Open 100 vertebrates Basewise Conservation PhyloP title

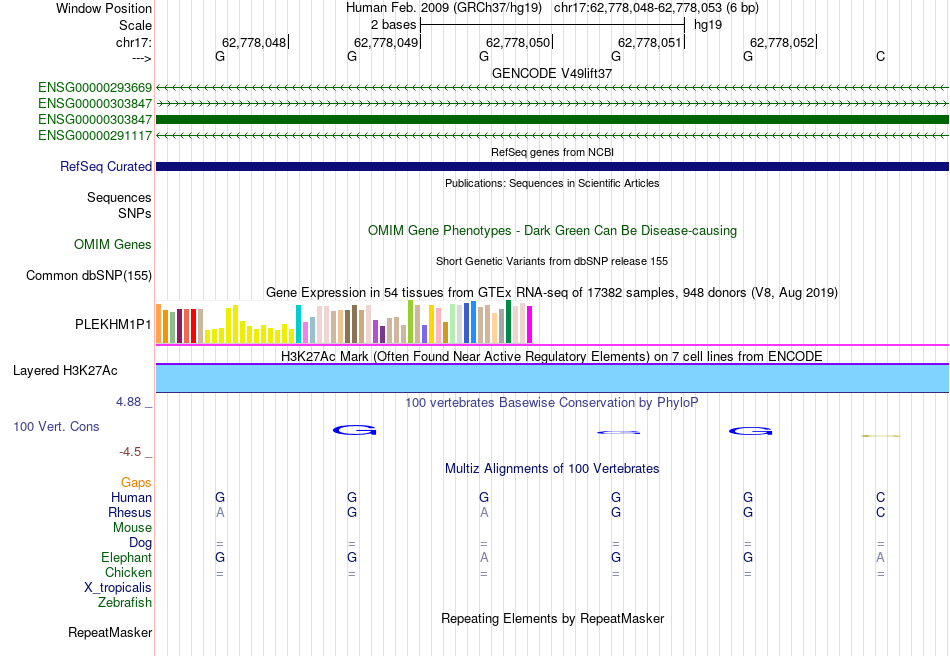pyautogui.click(x=552, y=403)
